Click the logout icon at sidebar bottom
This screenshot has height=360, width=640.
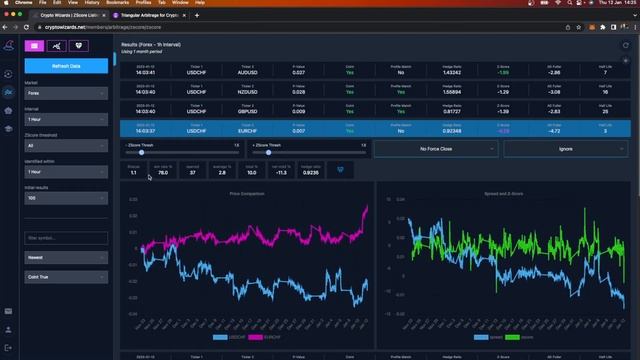[x=8, y=348]
